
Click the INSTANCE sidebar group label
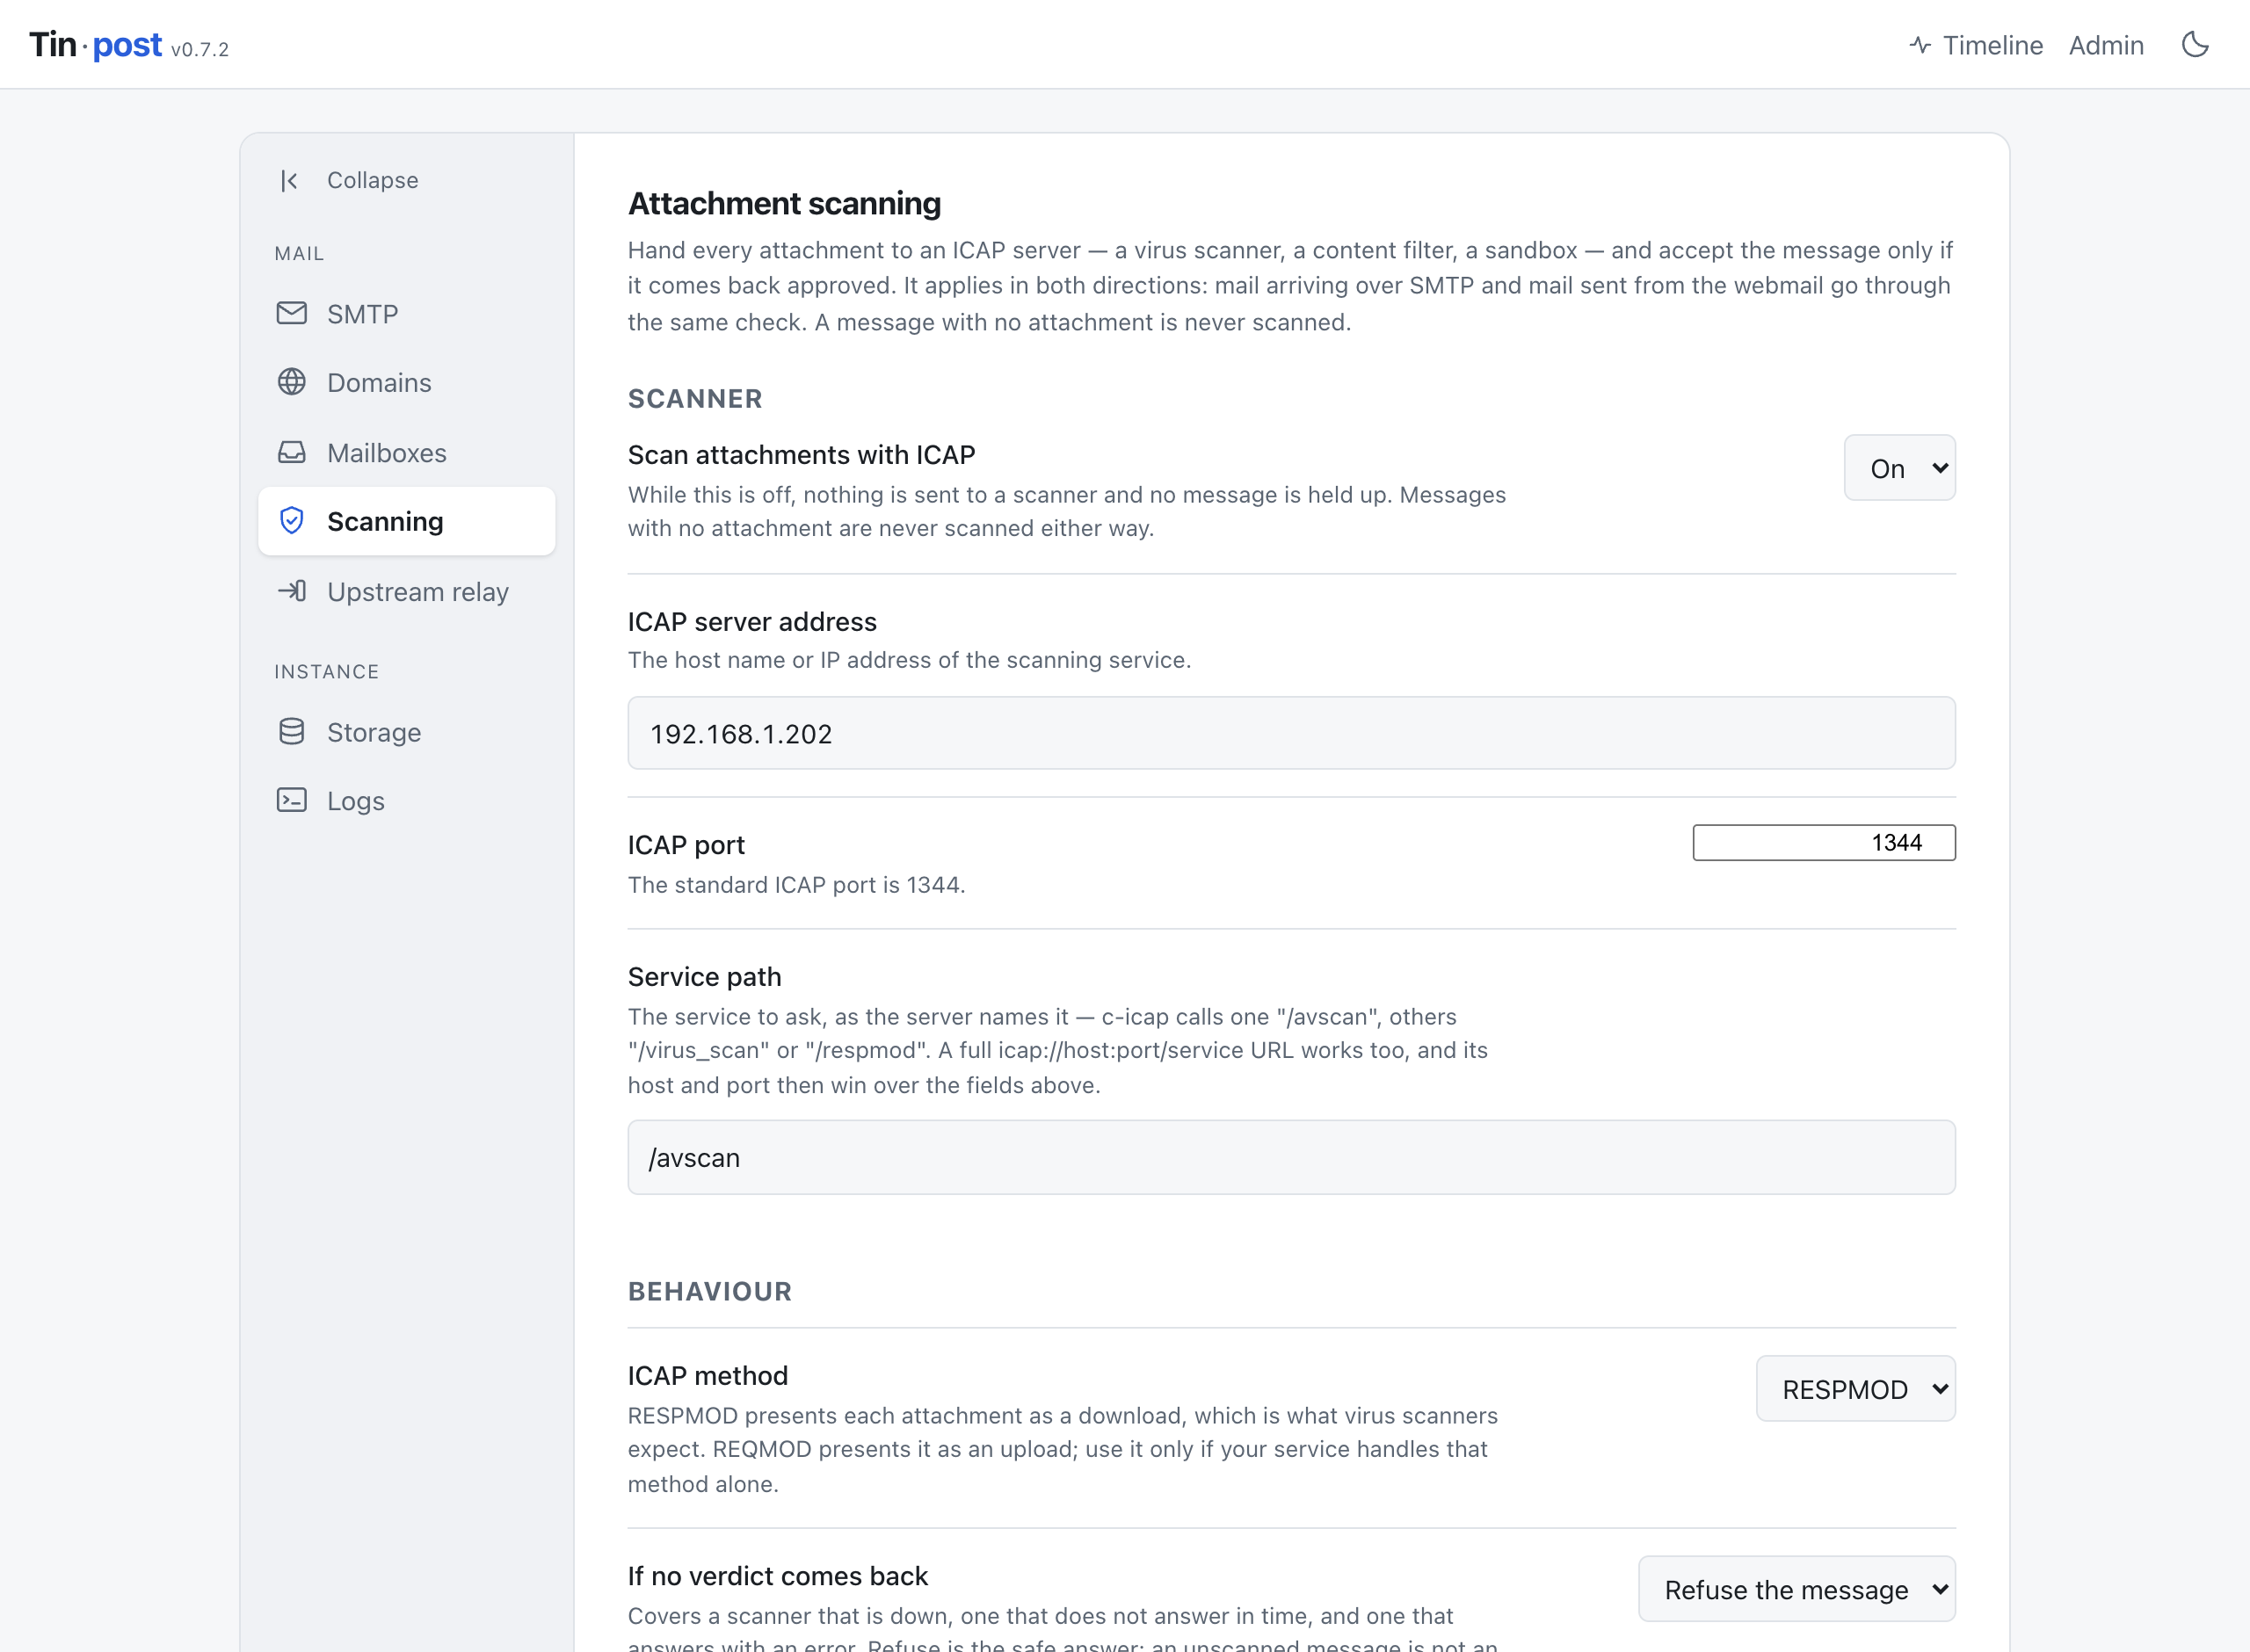coord(326,672)
